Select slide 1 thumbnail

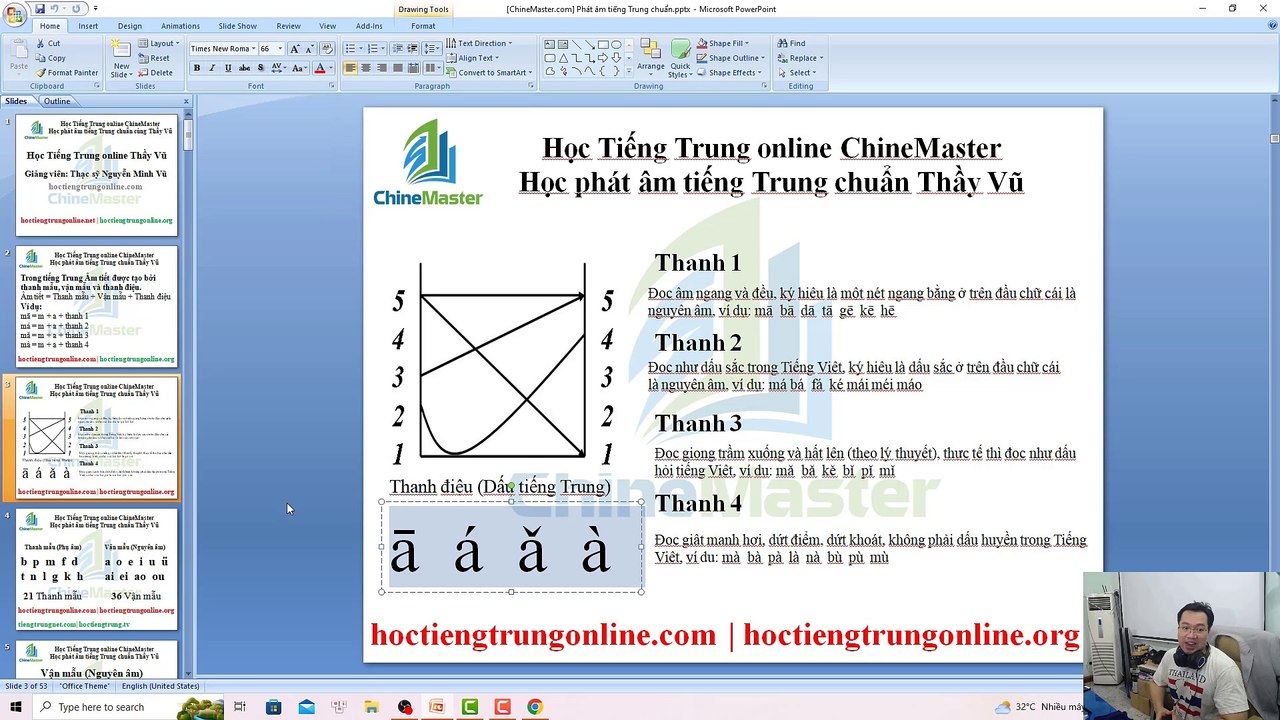[x=97, y=176]
